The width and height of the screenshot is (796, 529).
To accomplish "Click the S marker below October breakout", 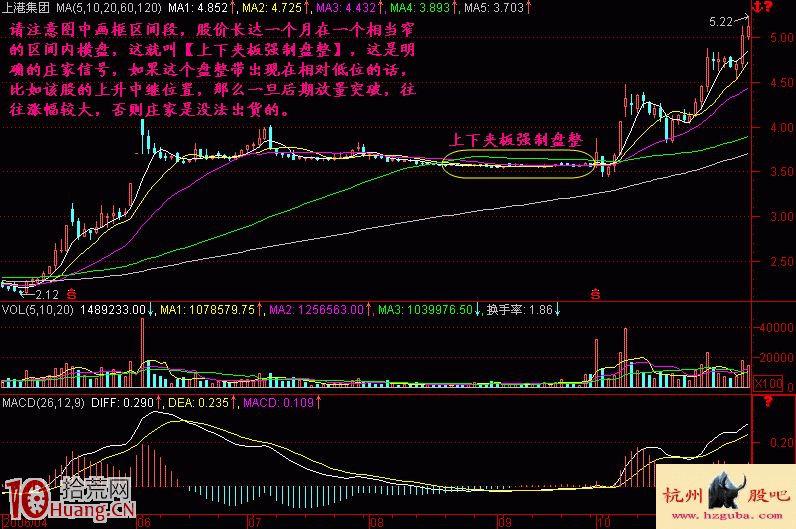I will 595,294.
